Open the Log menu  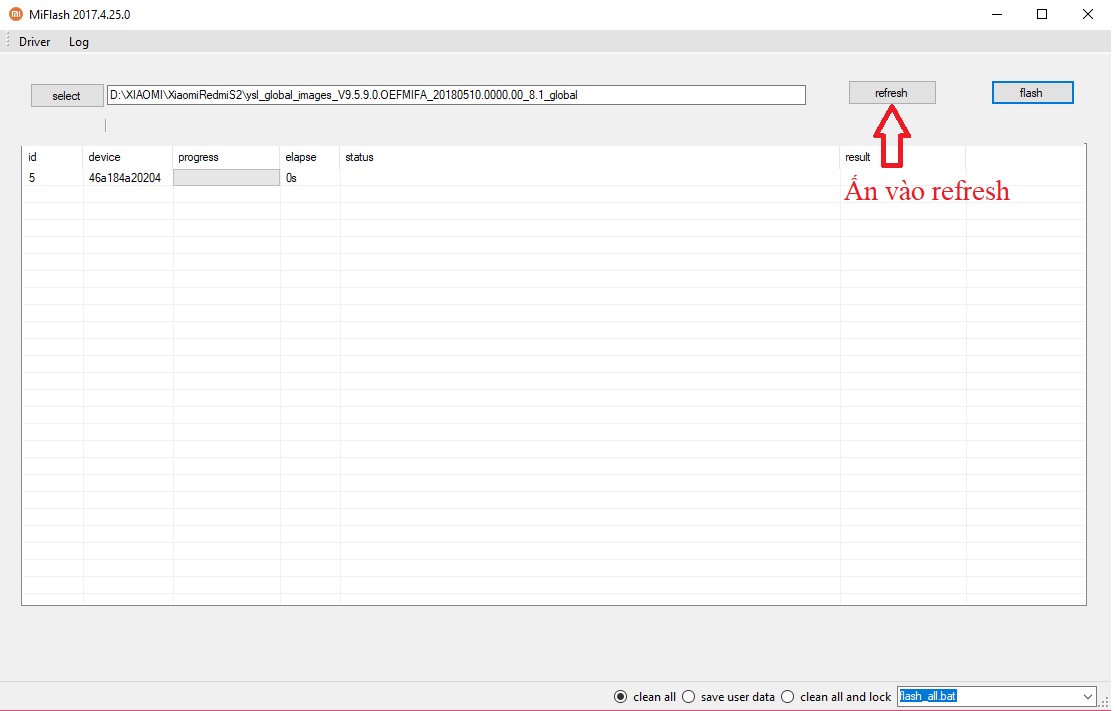(x=79, y=42)
